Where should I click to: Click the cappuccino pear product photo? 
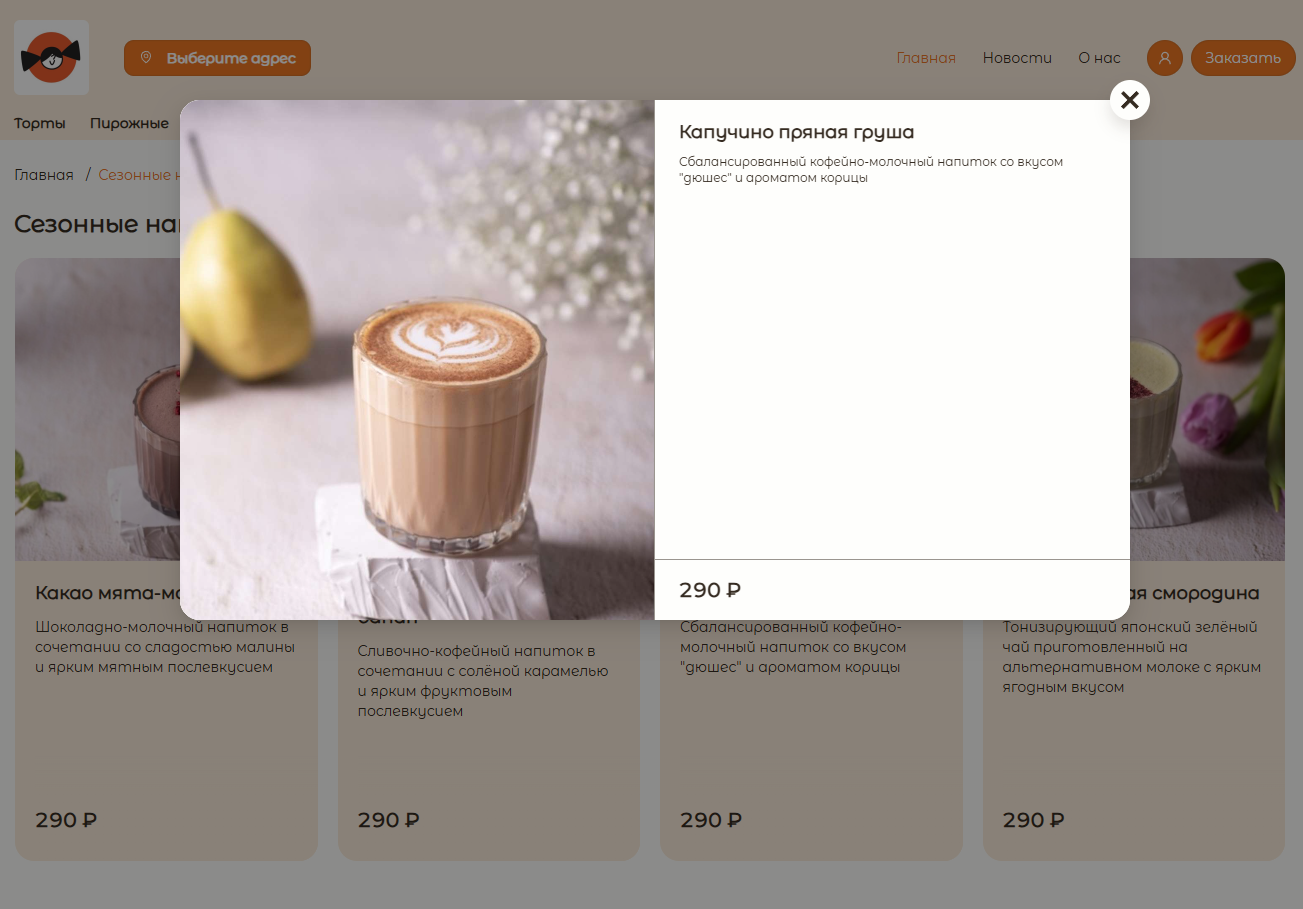coord(417,360)
